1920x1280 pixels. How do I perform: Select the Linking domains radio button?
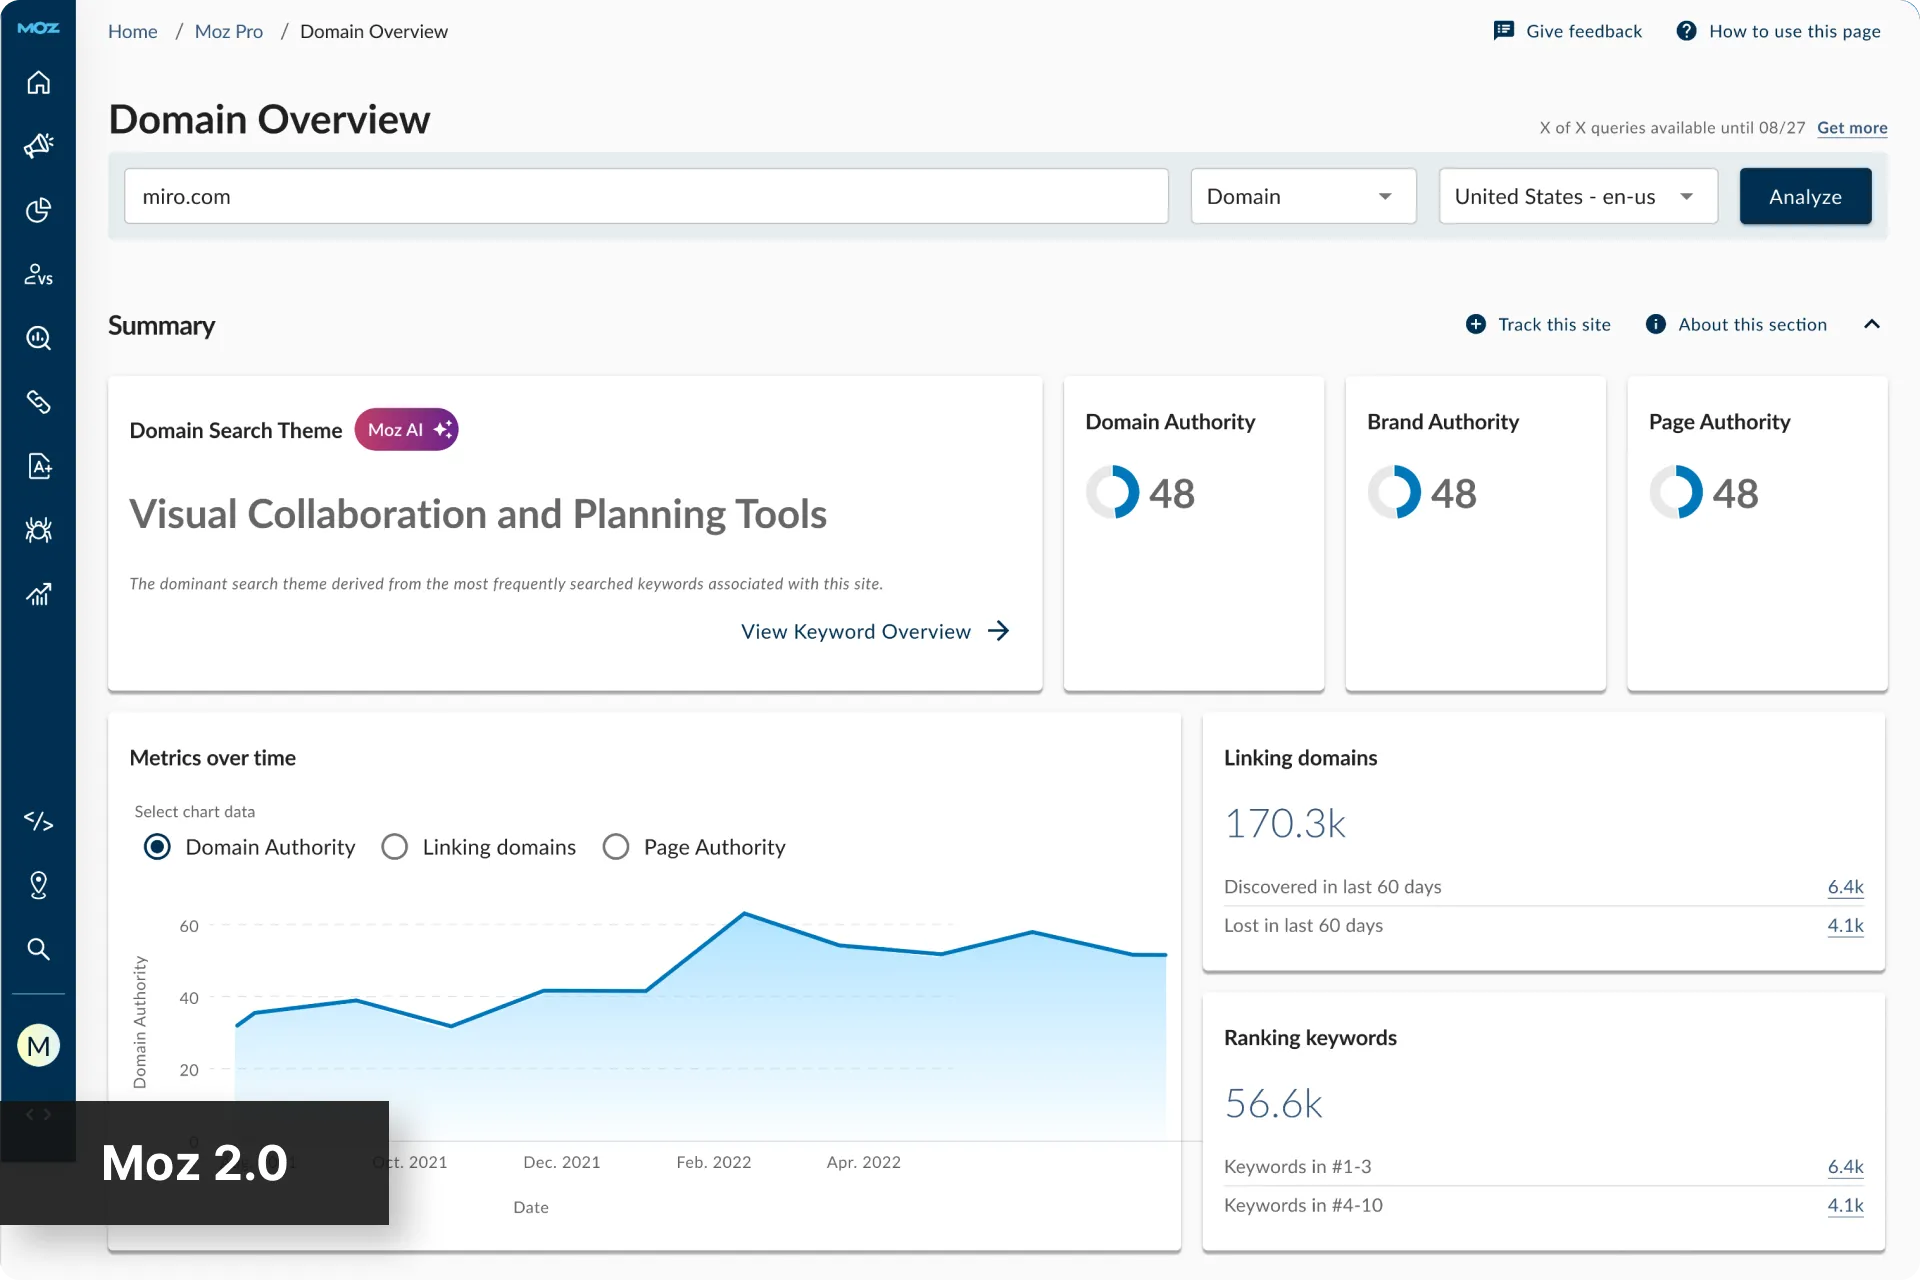click(x=395, y=847)
